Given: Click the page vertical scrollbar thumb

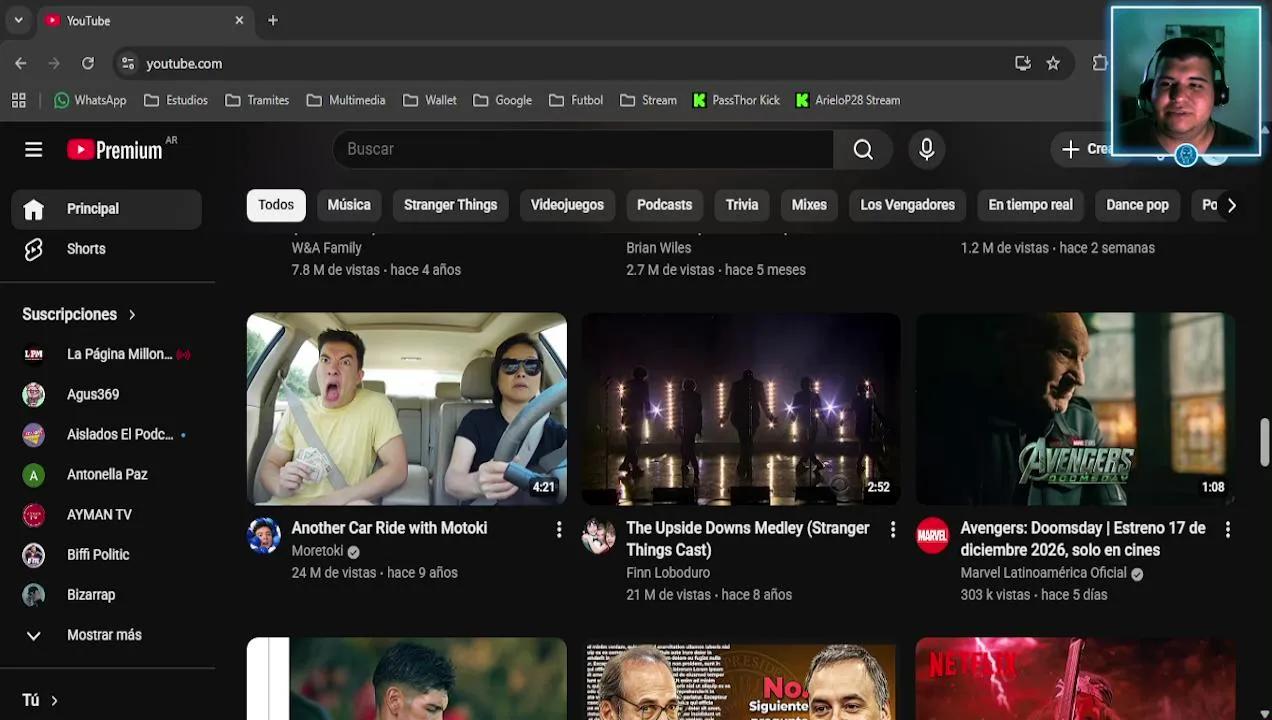Looking at the screenshot, I should 1264,443.
